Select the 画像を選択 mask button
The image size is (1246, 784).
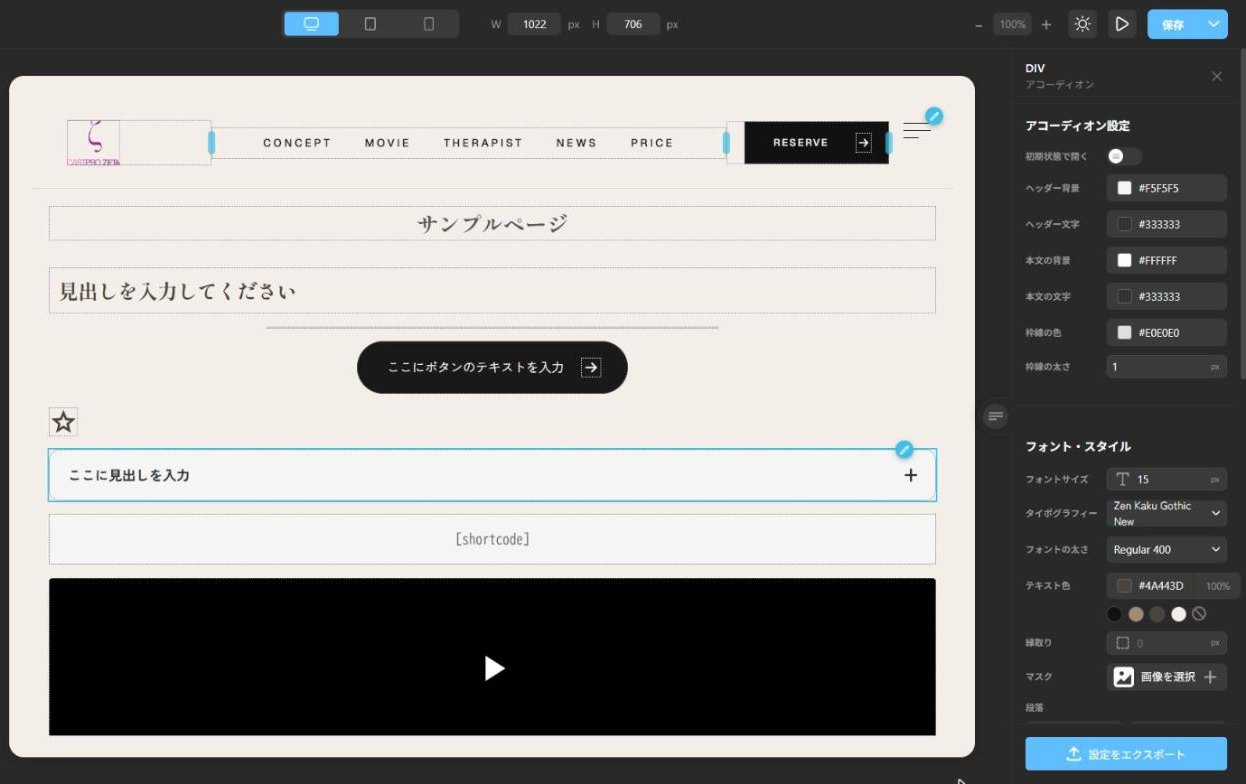click(1167, 677)
